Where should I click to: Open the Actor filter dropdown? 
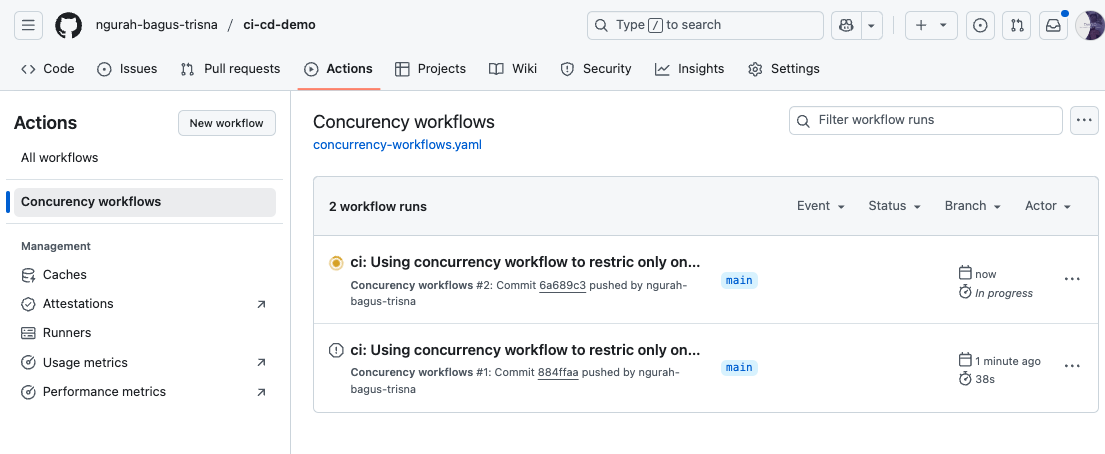pyautogui.click(x=1047, y=206)
